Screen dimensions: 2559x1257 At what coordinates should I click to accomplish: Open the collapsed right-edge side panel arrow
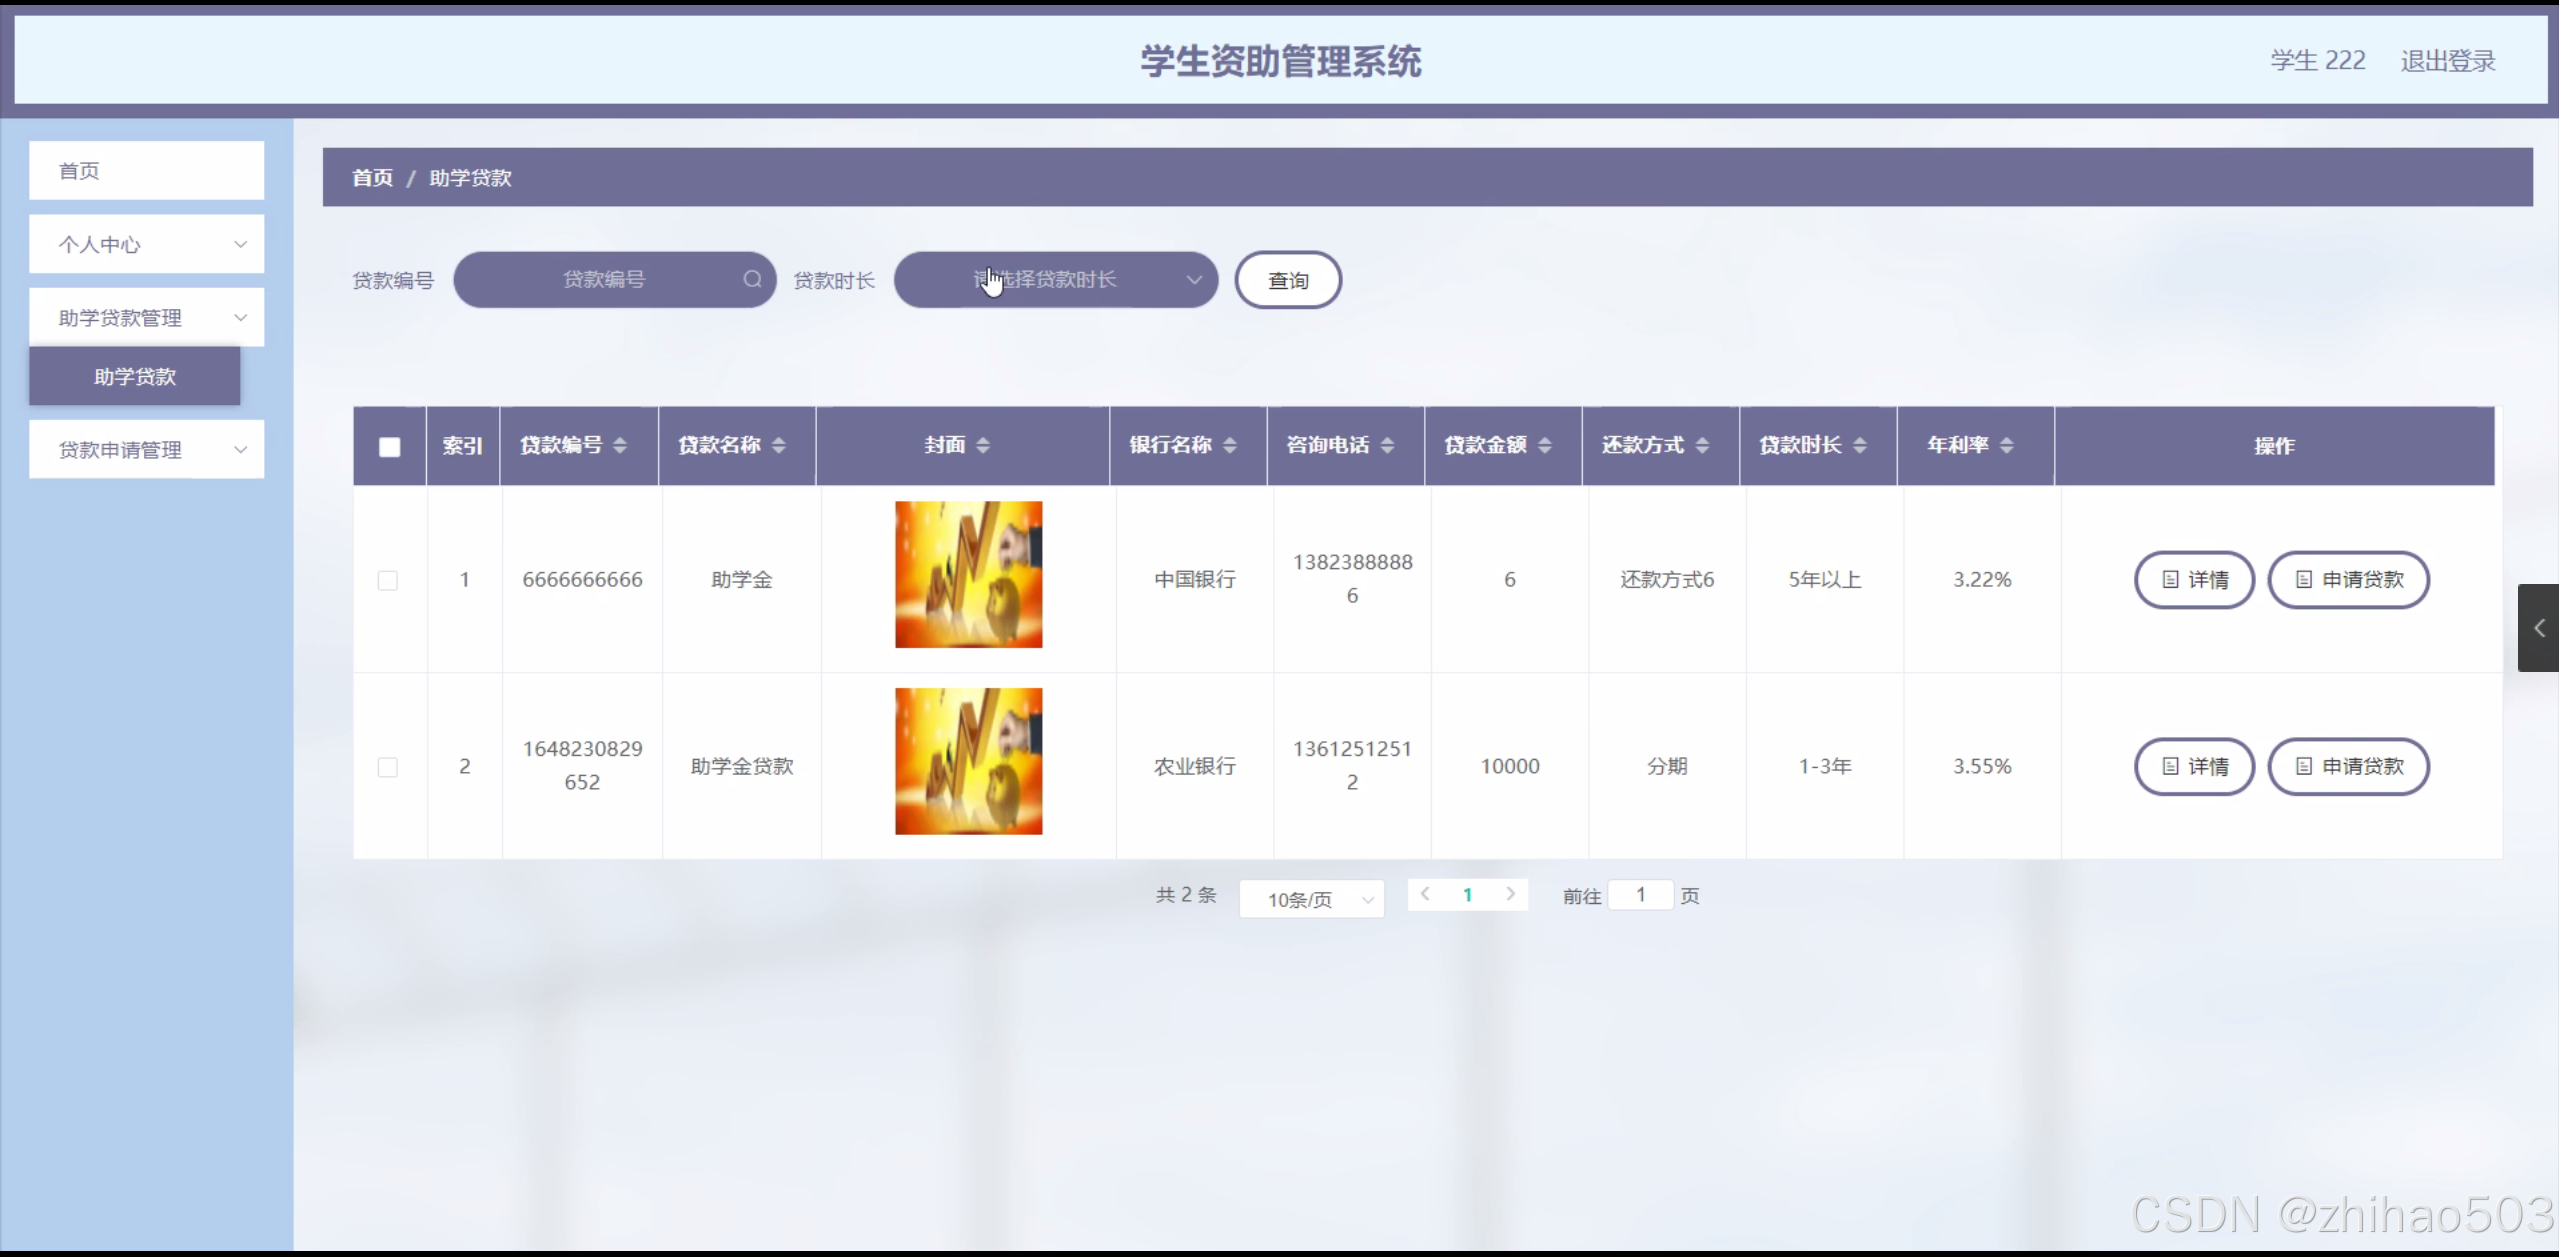tap(2538, 628)
